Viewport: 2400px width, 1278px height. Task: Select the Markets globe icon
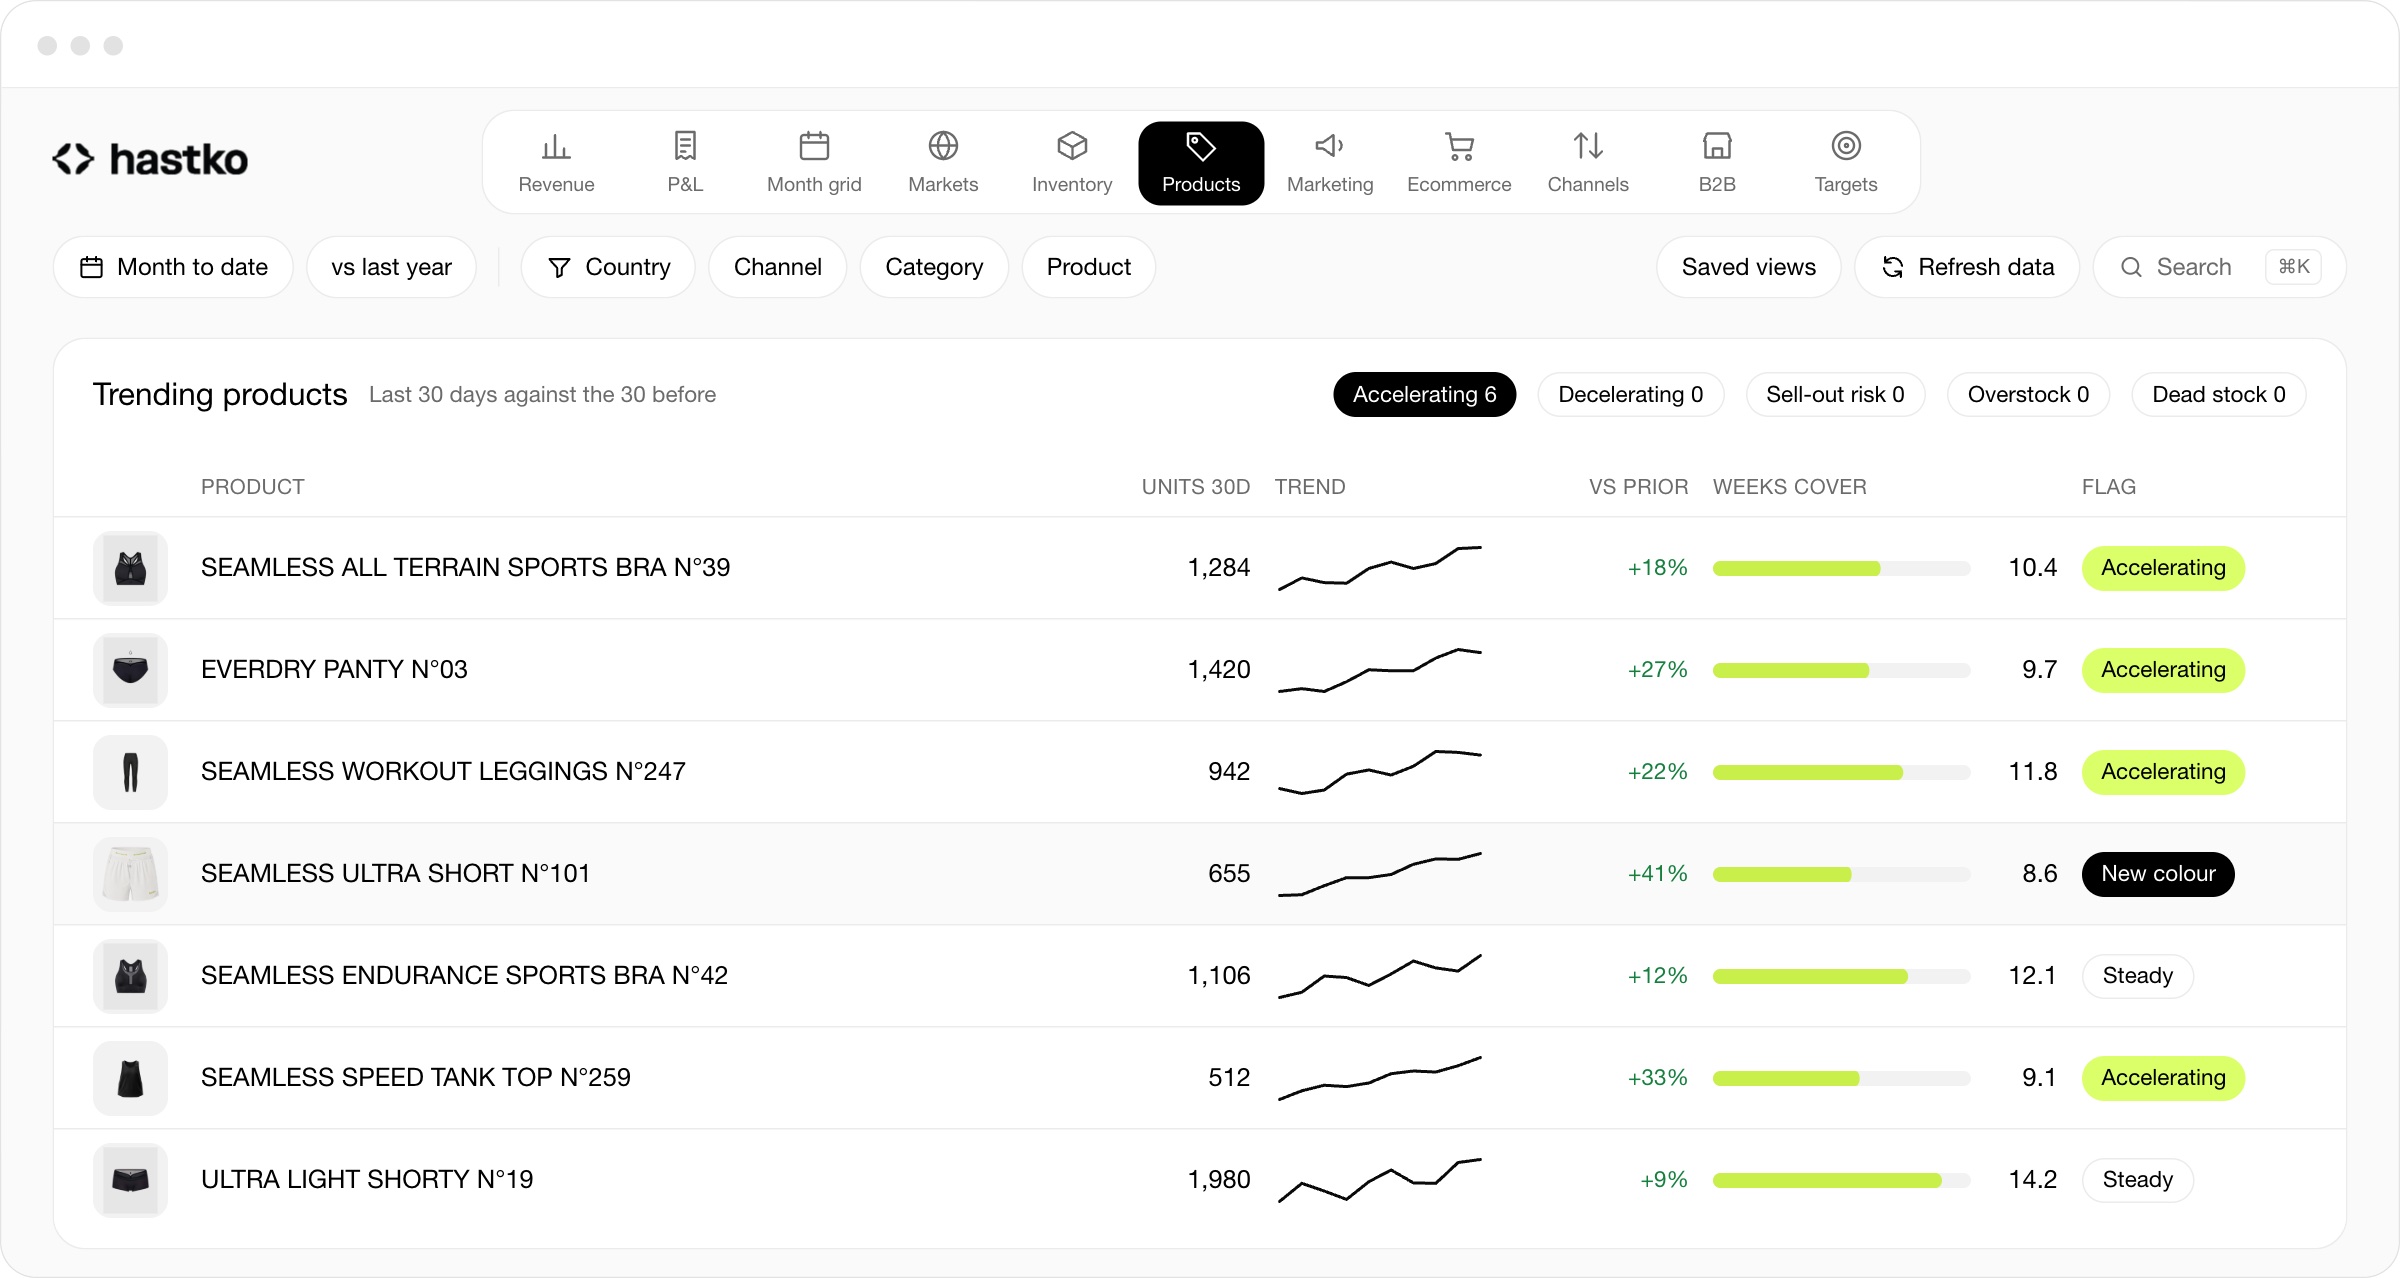(943, 146)
